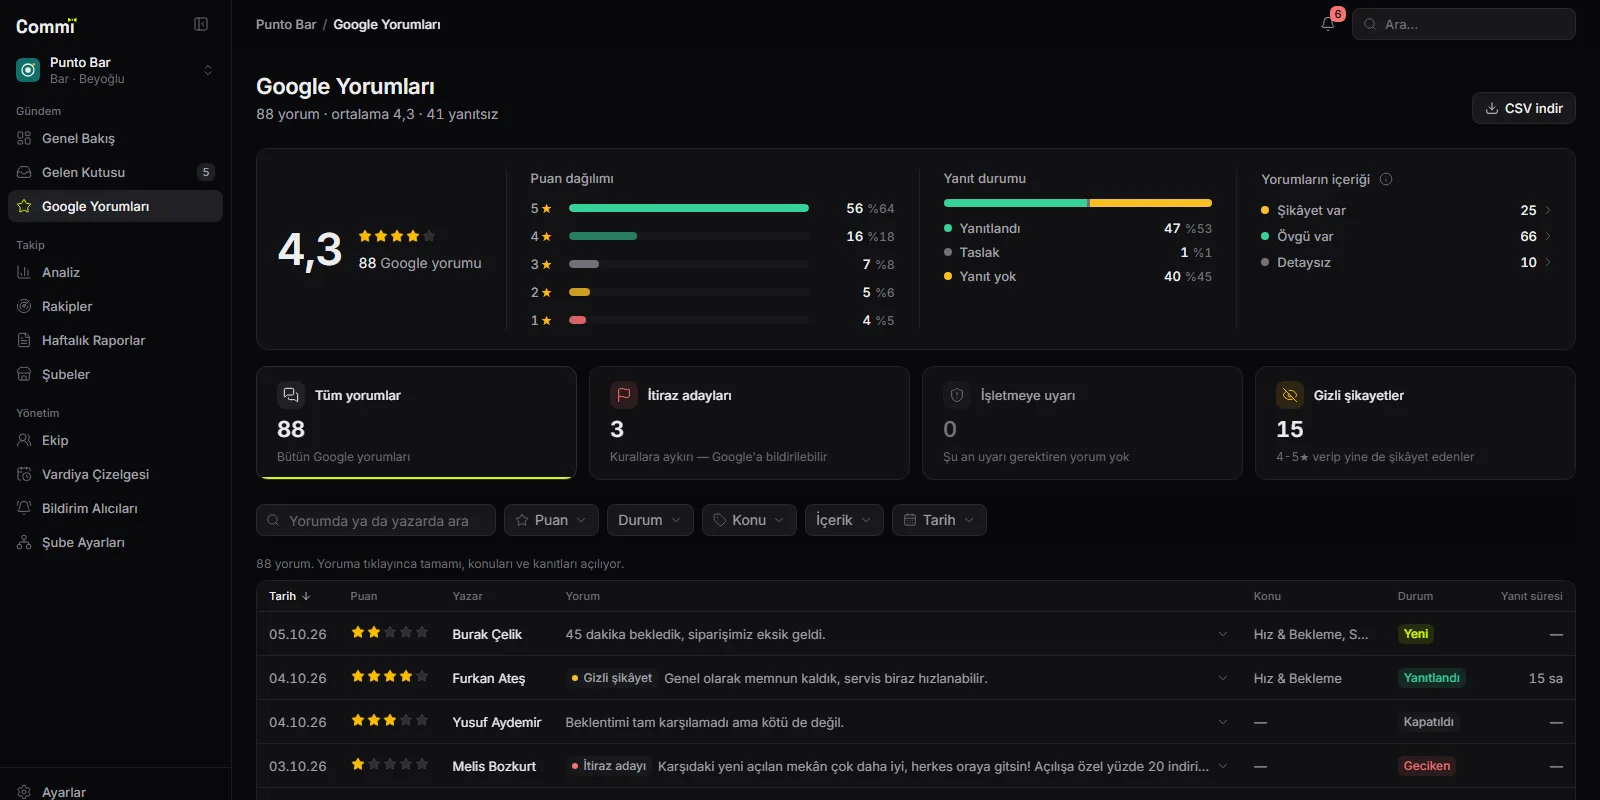Viewport: 1600px width, 800px height.
Task: Open the Puan filter dropdown
Action: click(x=551, y=520)
